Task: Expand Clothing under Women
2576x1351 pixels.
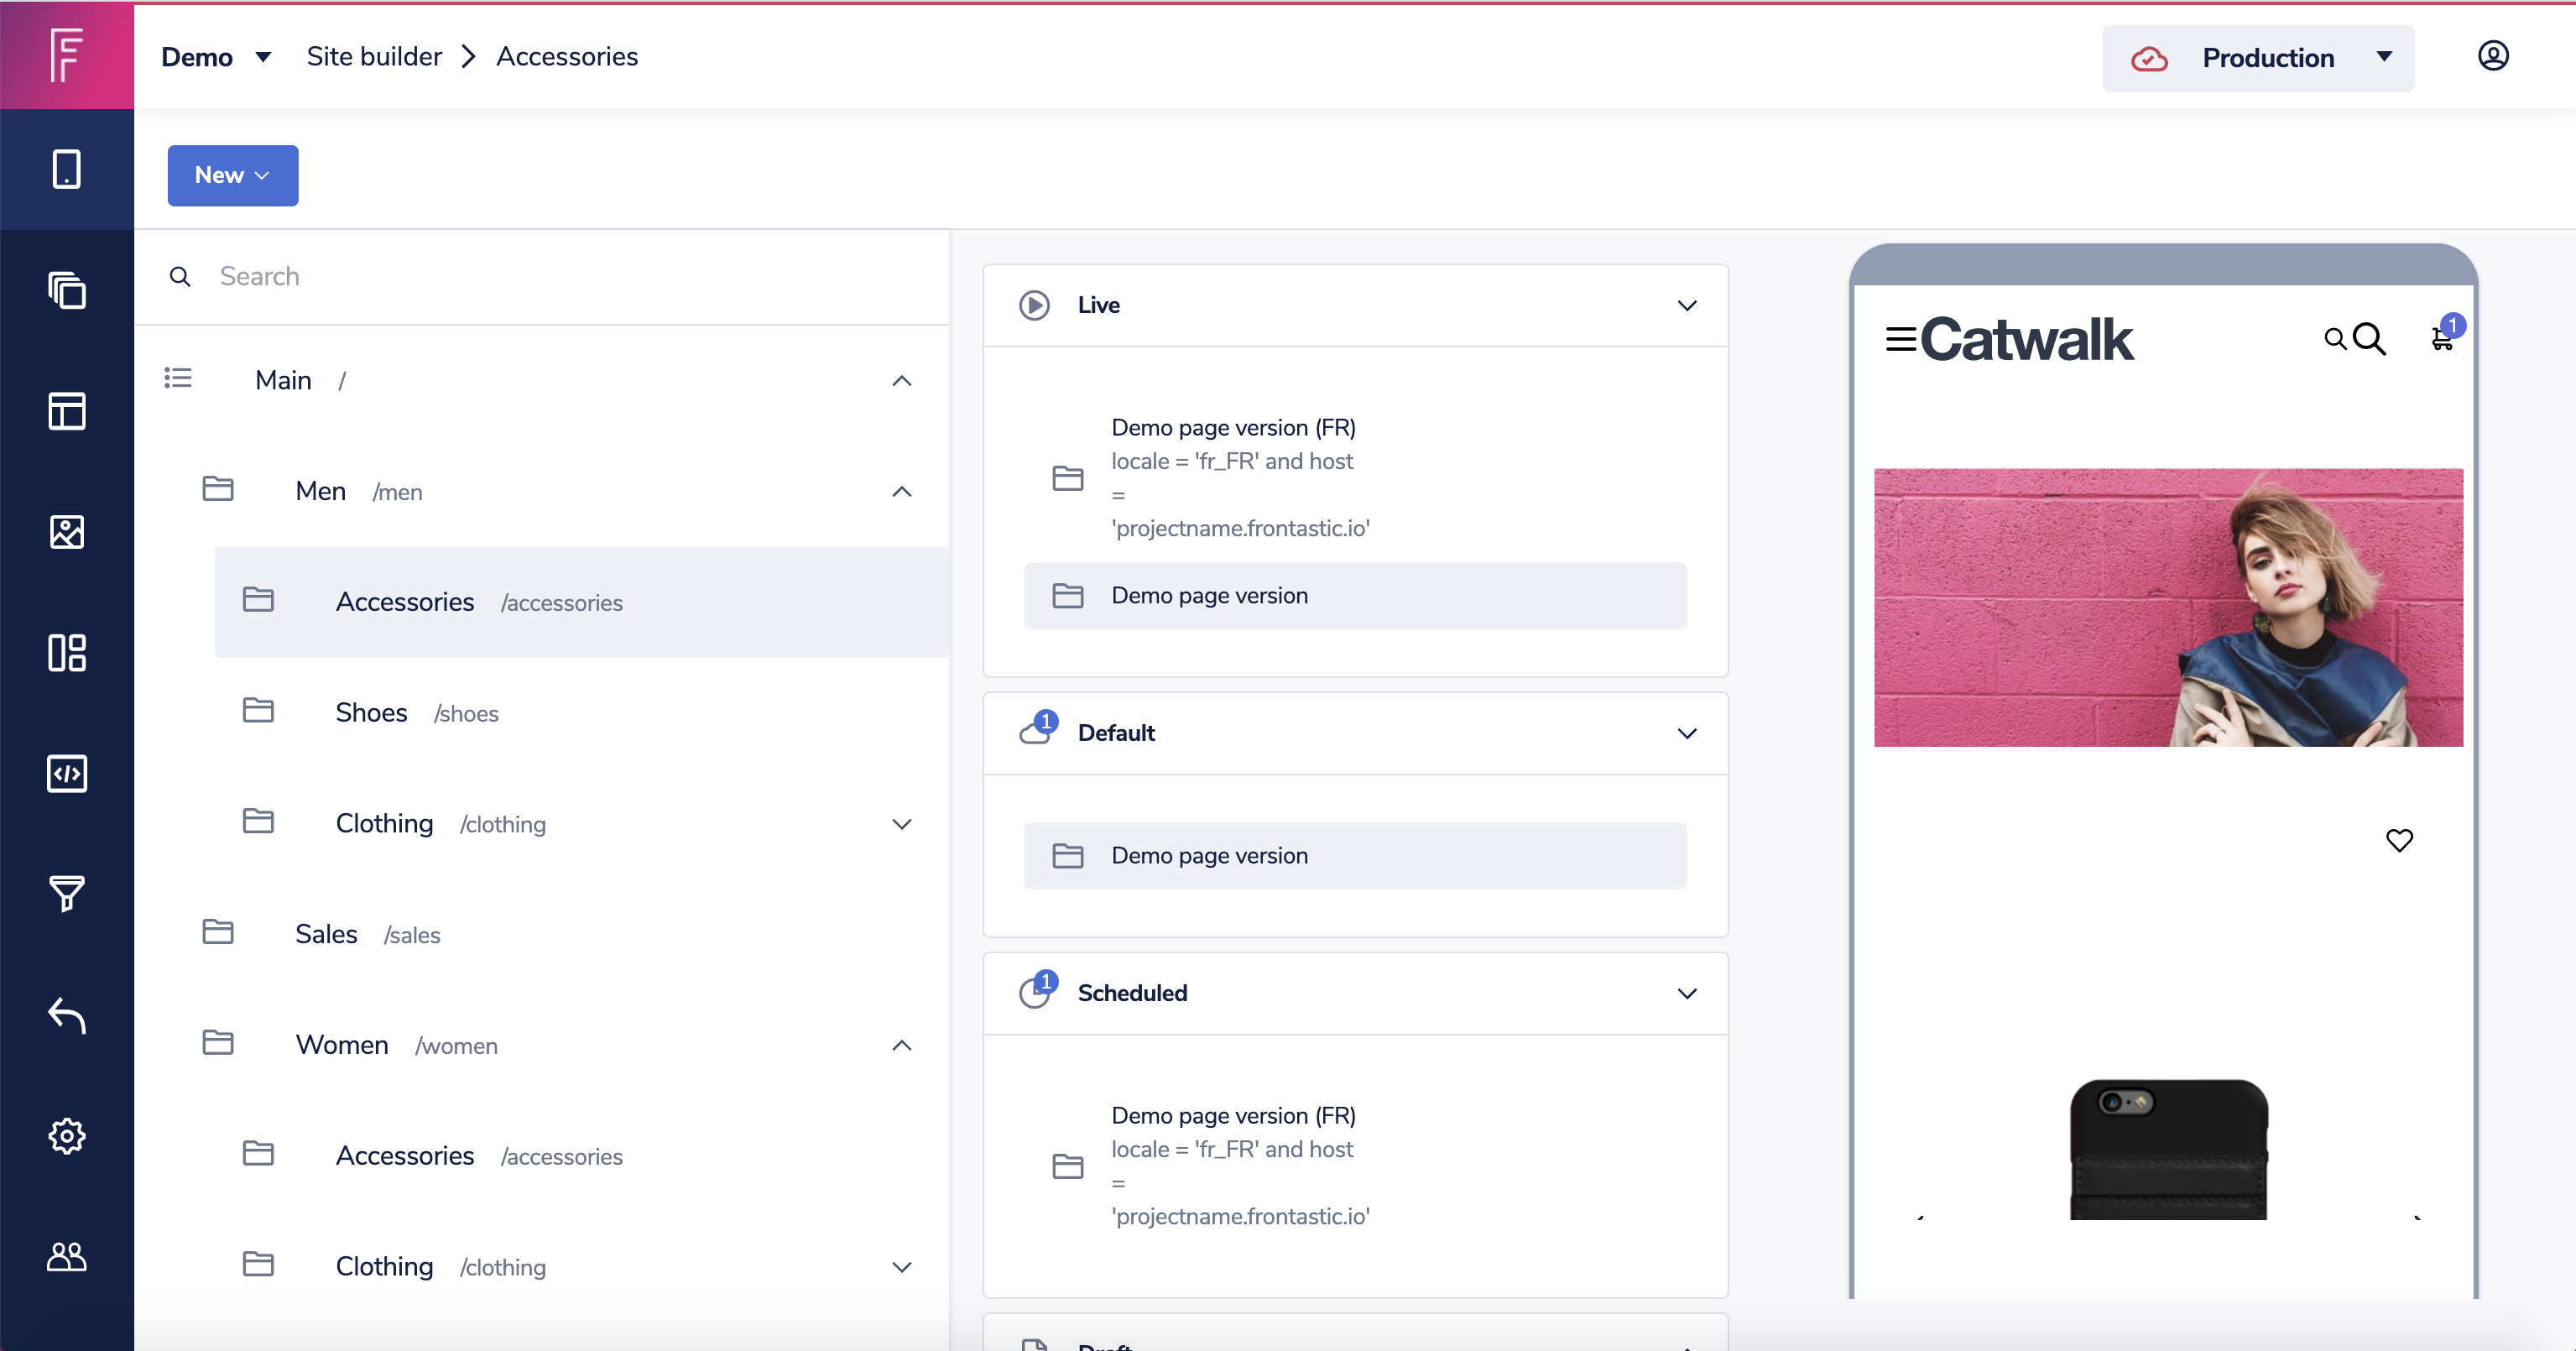Action: [901, 1267]
